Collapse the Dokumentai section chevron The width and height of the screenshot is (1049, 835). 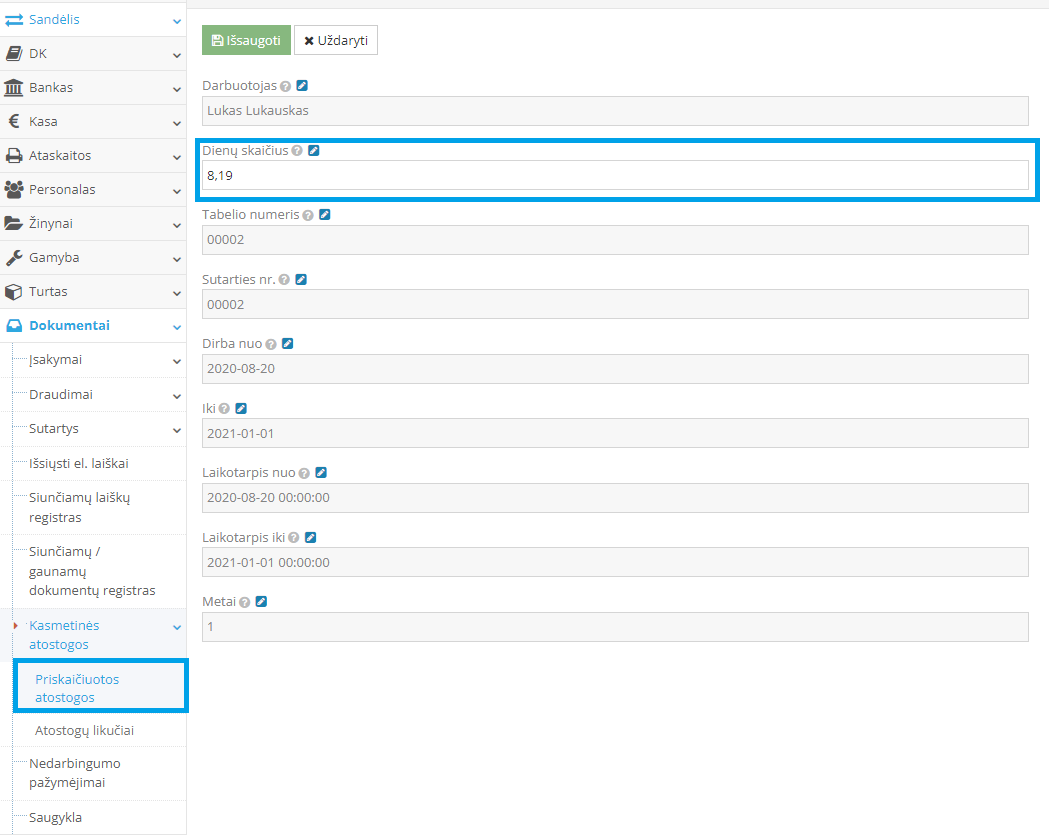click(177, 326)
